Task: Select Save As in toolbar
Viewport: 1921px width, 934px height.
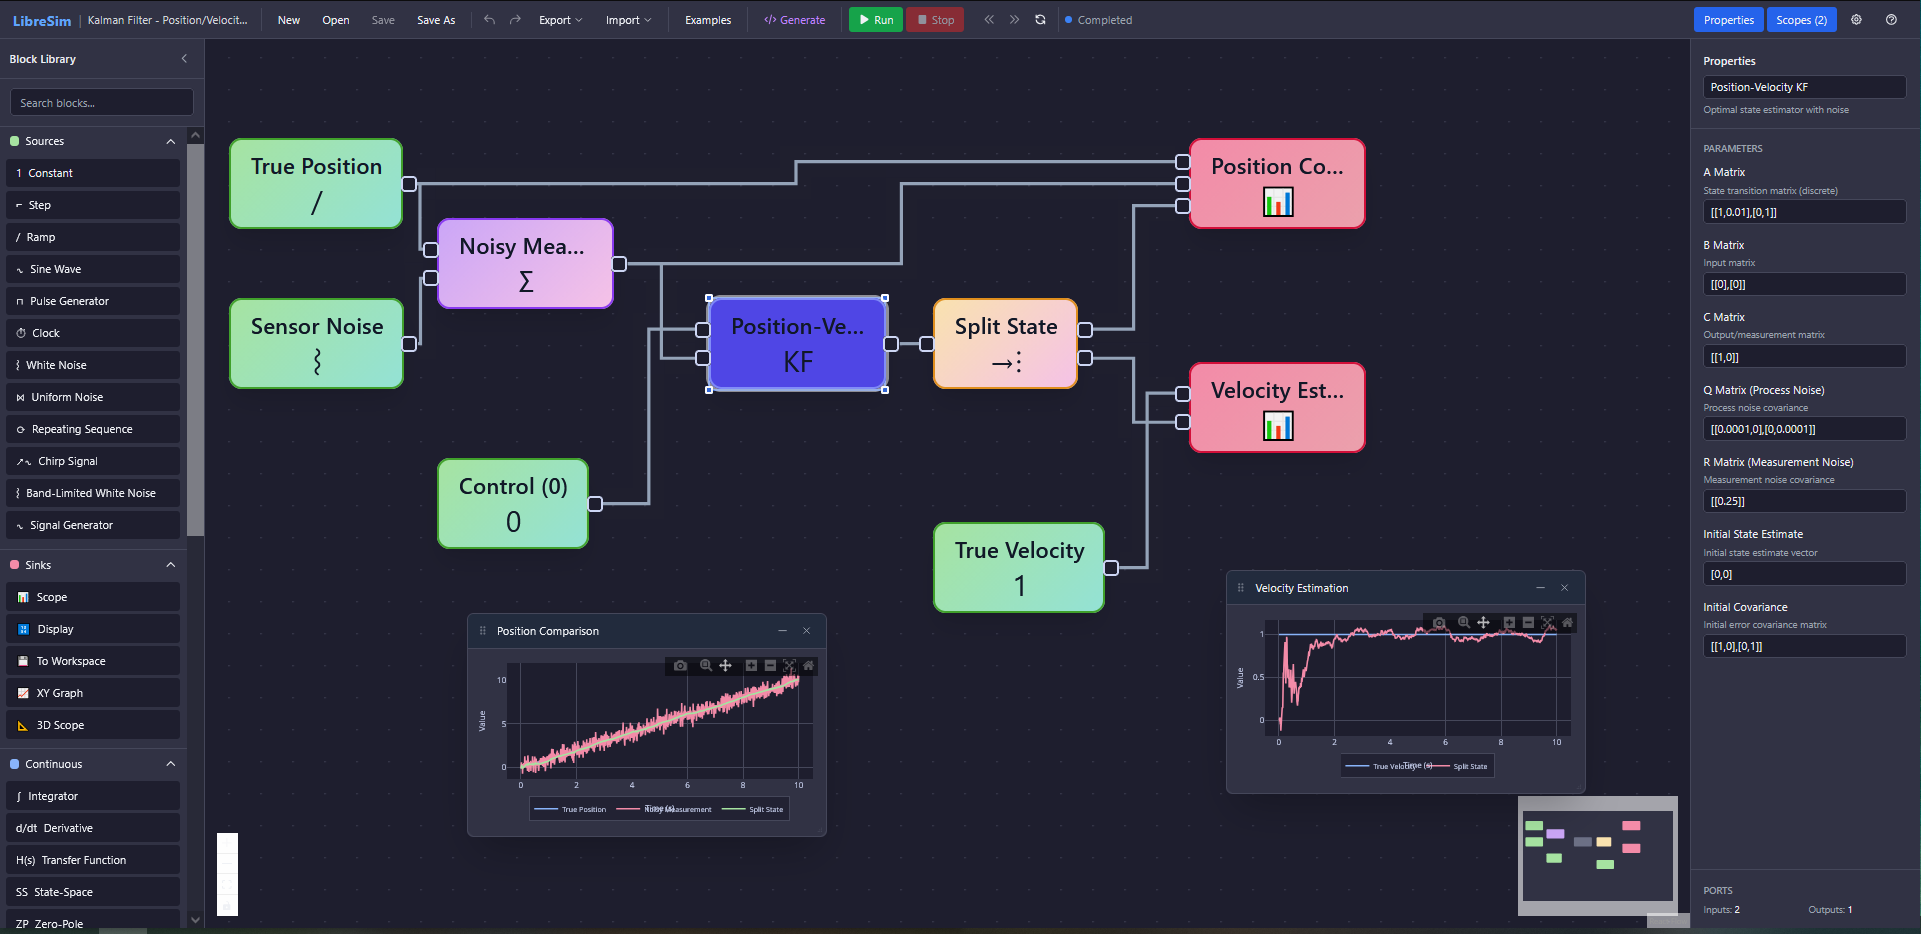Action: (436, 20)
